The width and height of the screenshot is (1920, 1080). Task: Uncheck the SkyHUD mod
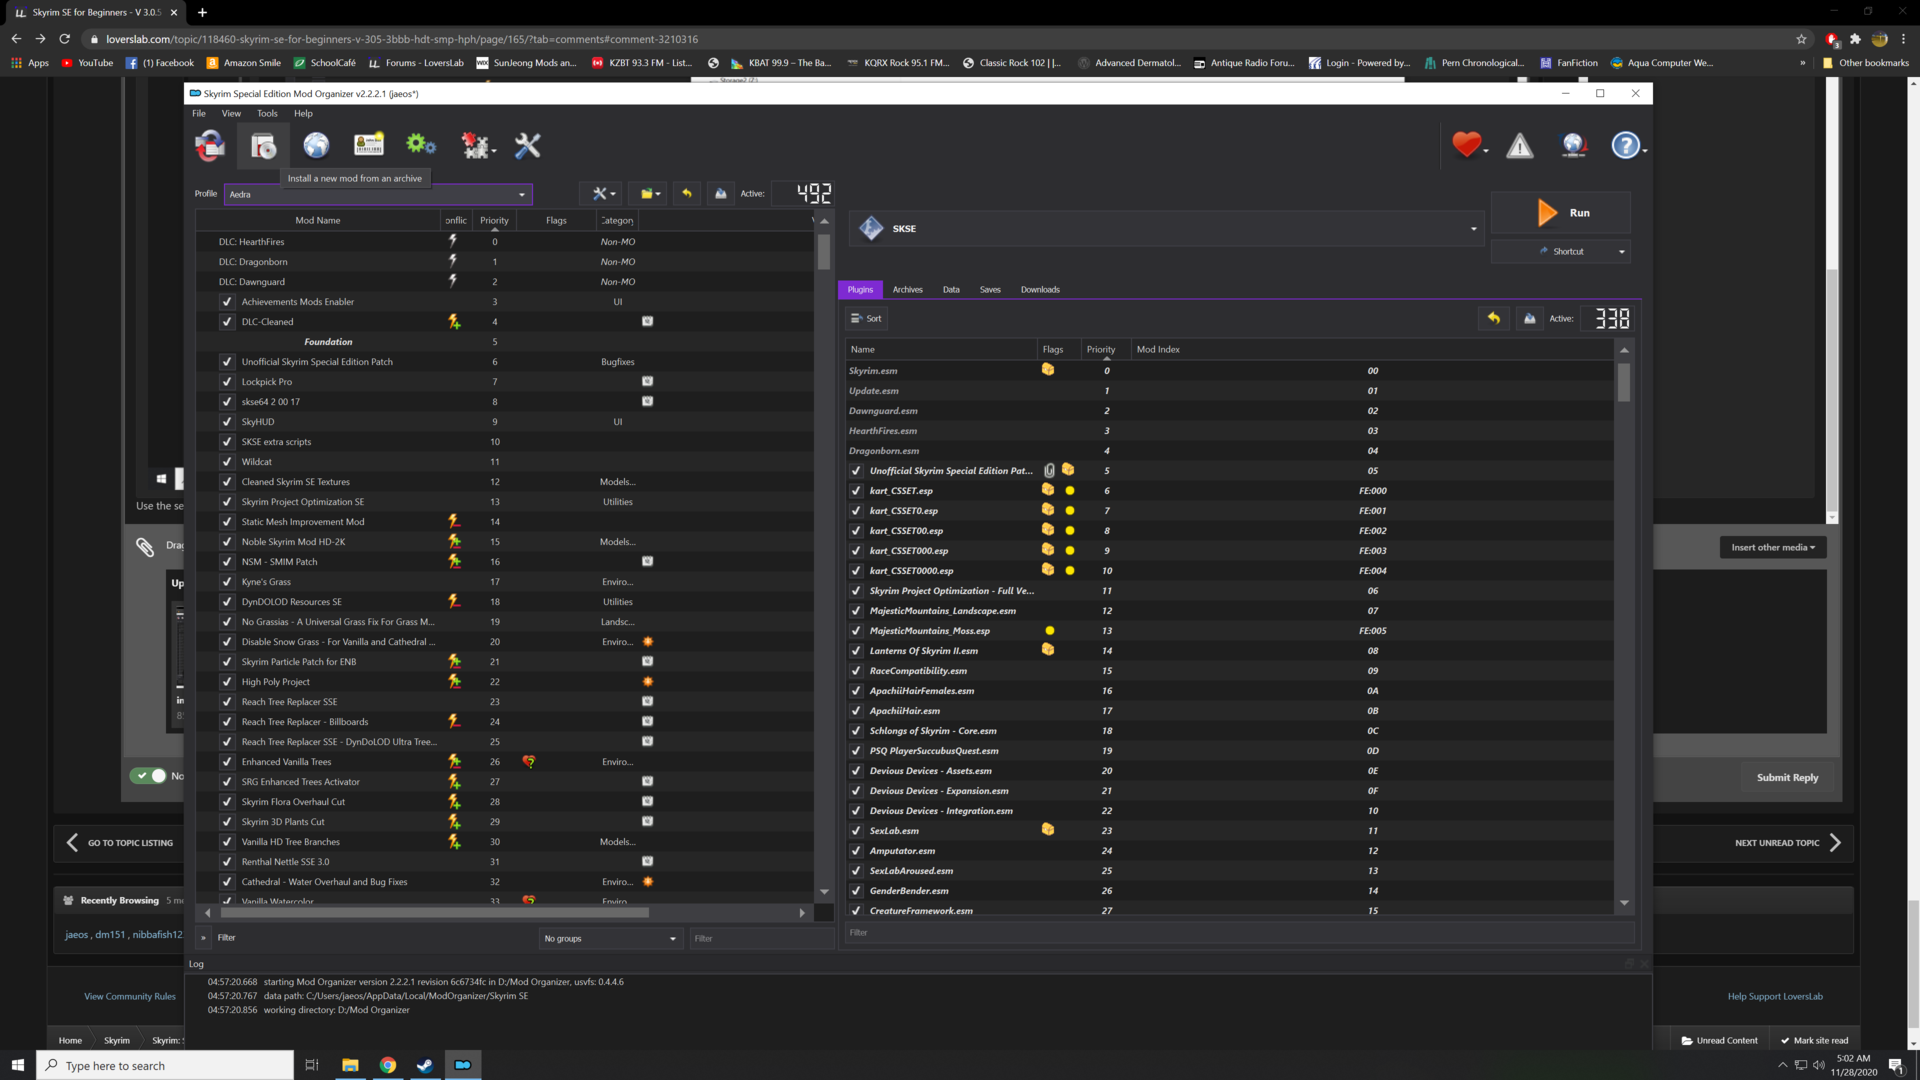[x=227, y=422]
